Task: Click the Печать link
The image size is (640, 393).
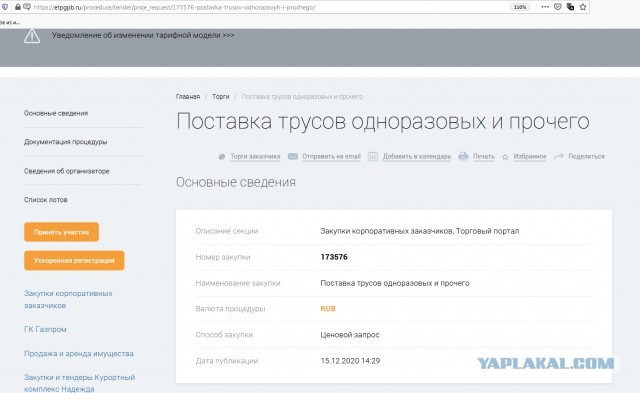Action: coord(484,156)
